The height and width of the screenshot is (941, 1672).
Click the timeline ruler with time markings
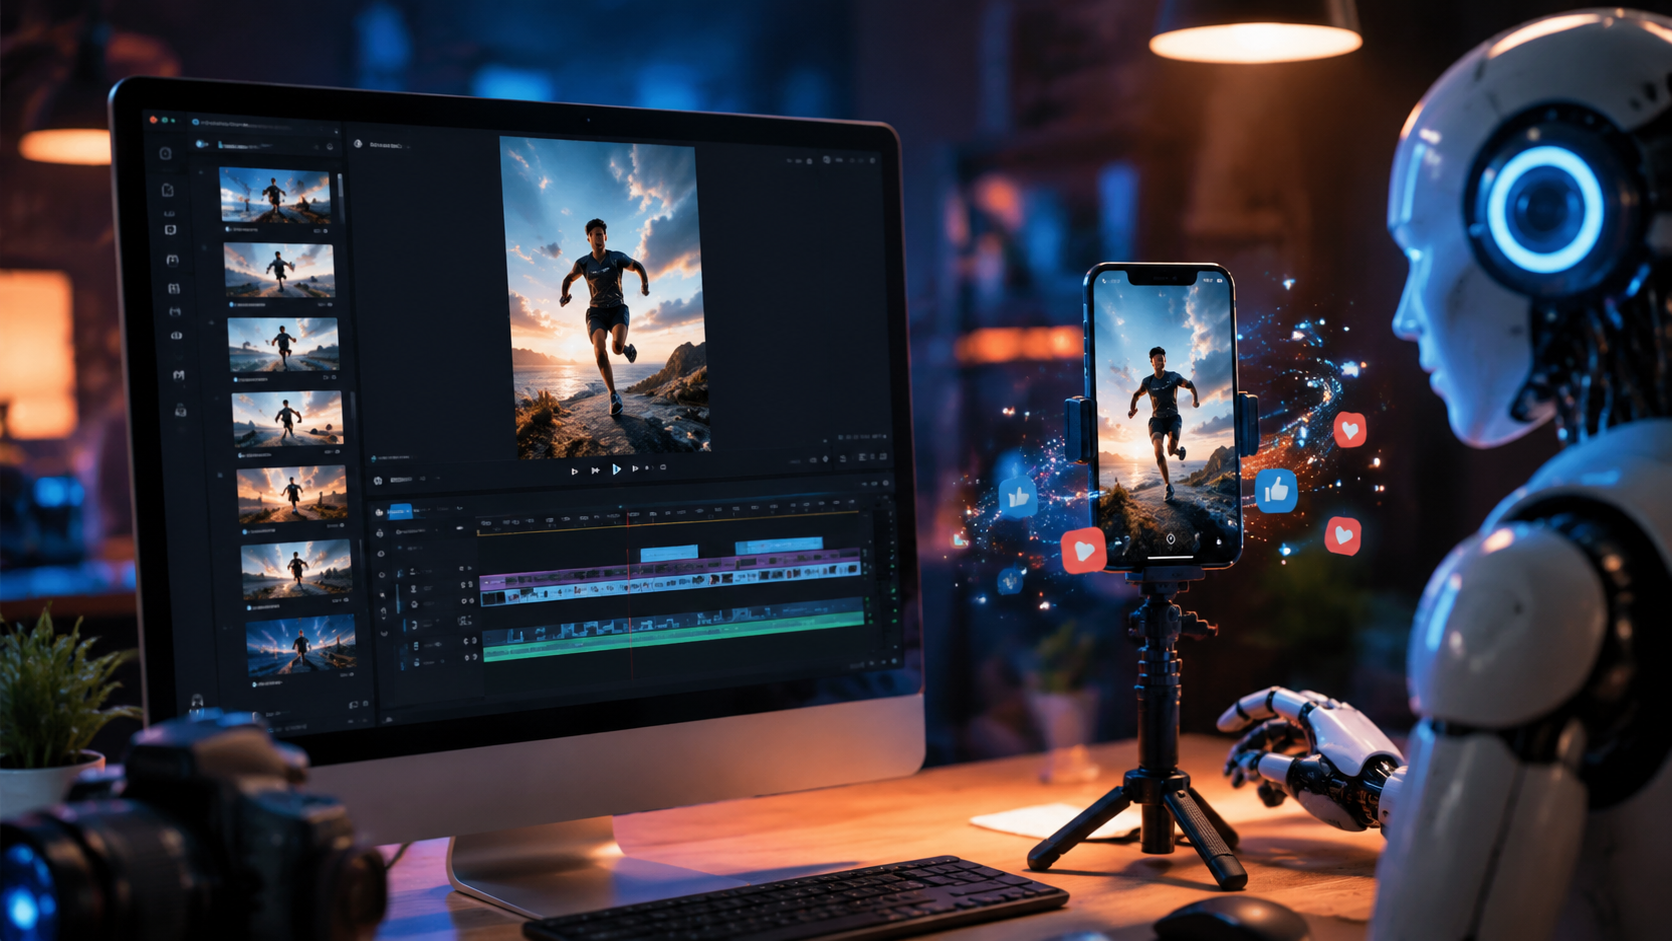click(x=670, y=515)
